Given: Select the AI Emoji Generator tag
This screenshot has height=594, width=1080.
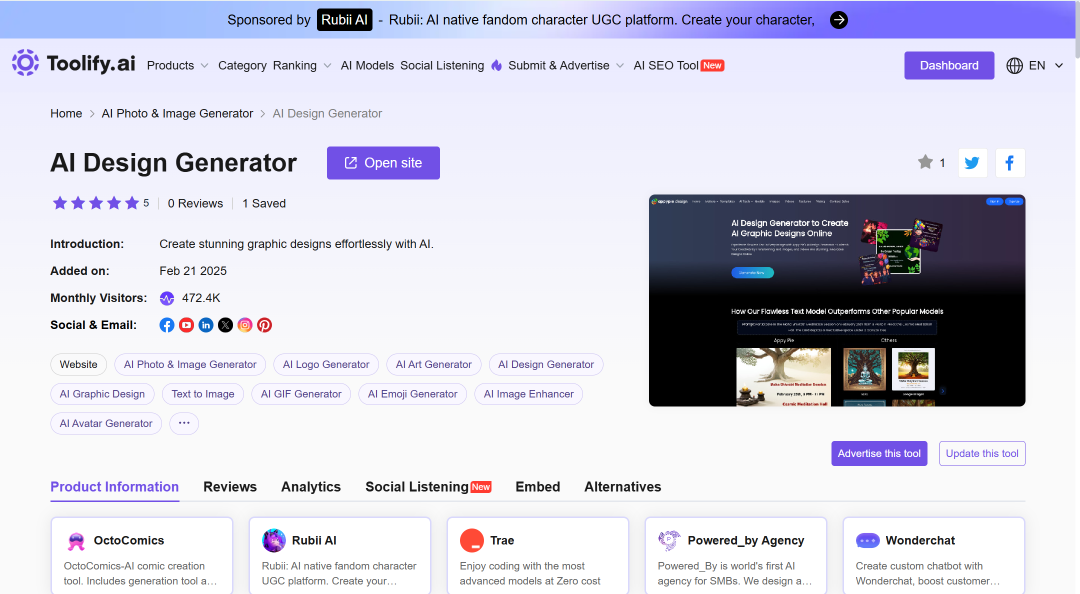Looking at the screenshot, I should [413, 394].
